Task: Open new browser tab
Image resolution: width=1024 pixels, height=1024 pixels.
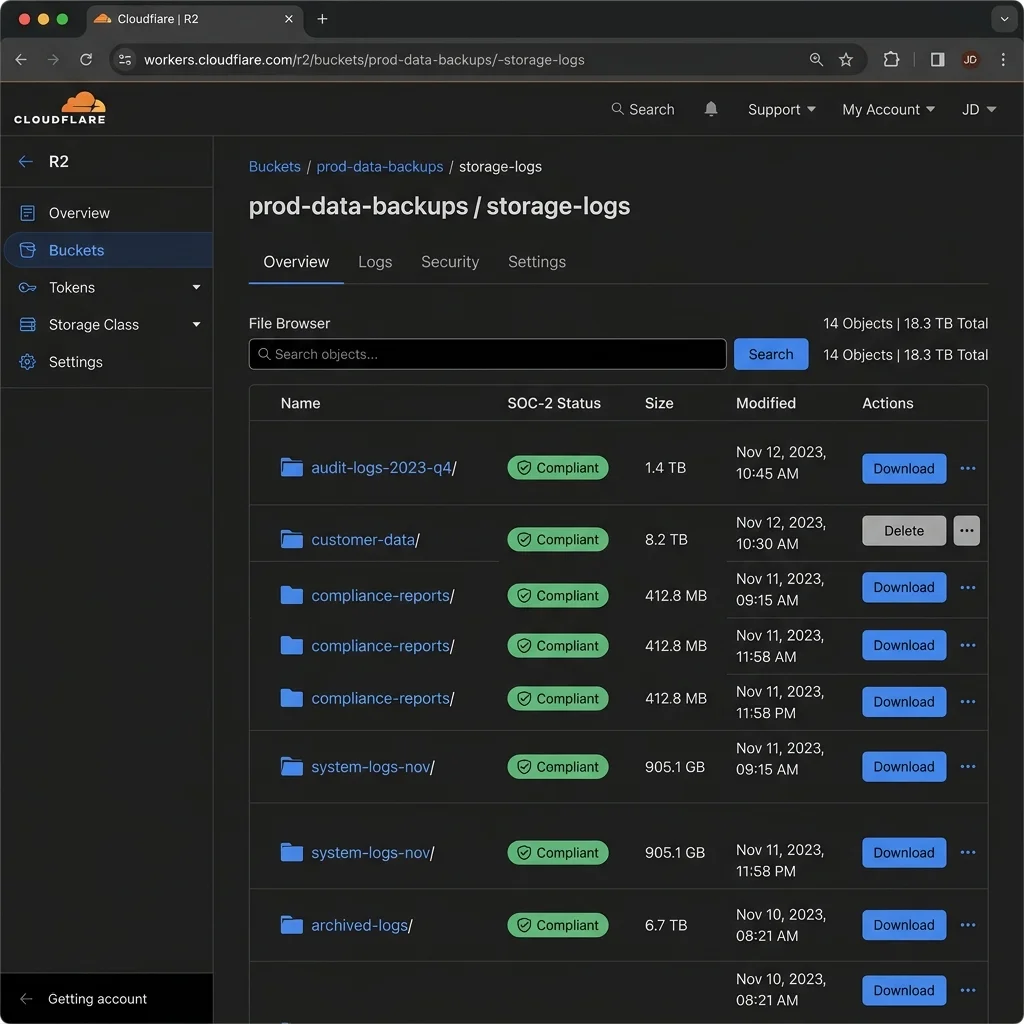Action: click(x=322, y=19)
